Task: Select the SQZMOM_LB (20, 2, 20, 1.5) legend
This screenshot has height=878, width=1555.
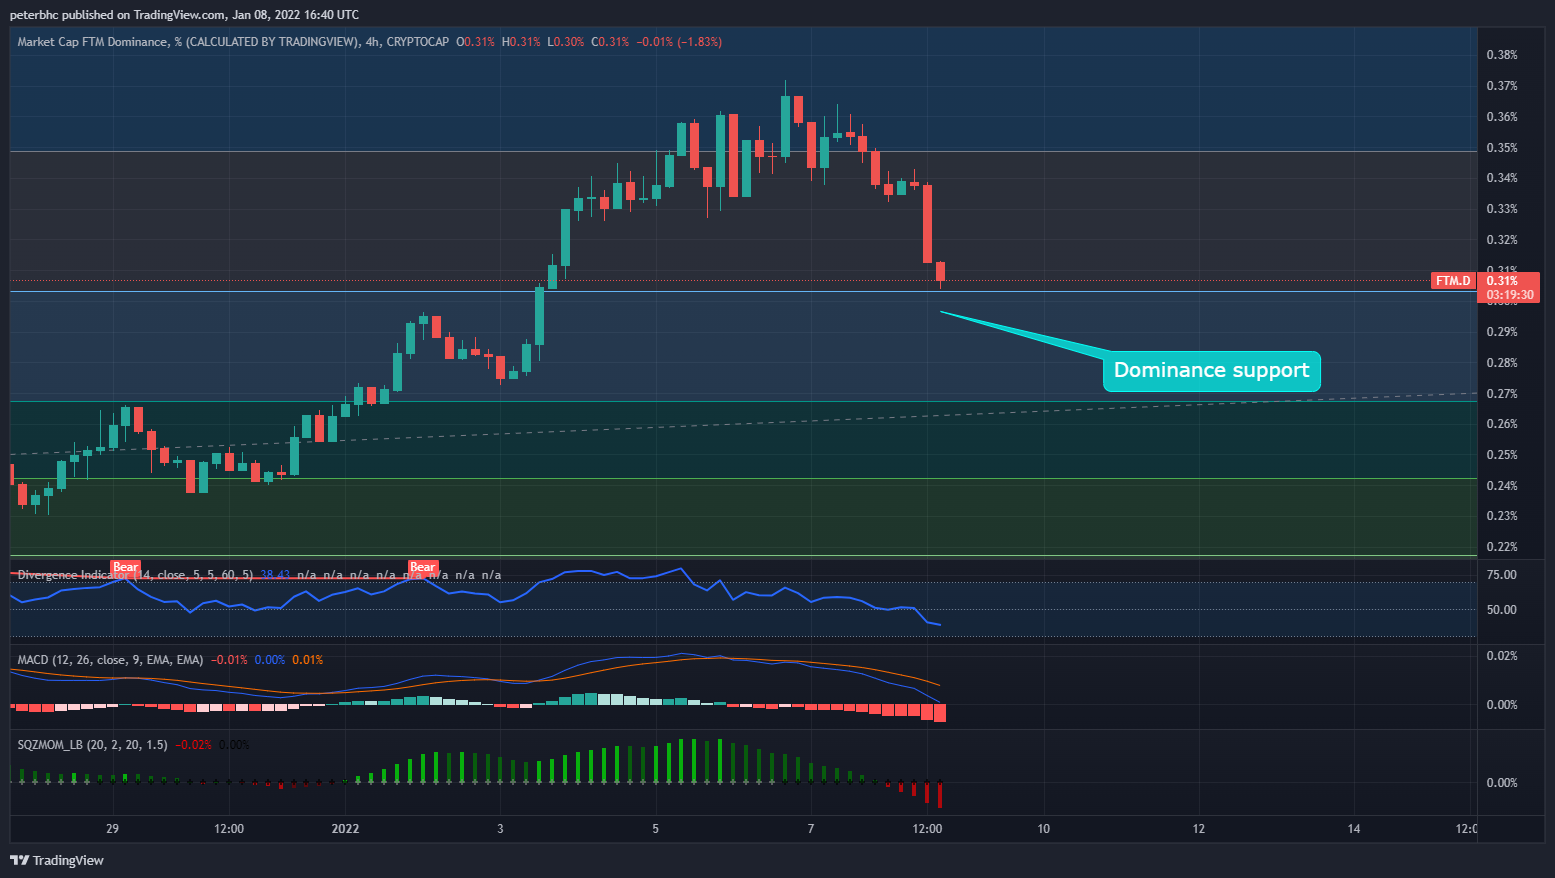Action: click(x=92, y=745)
